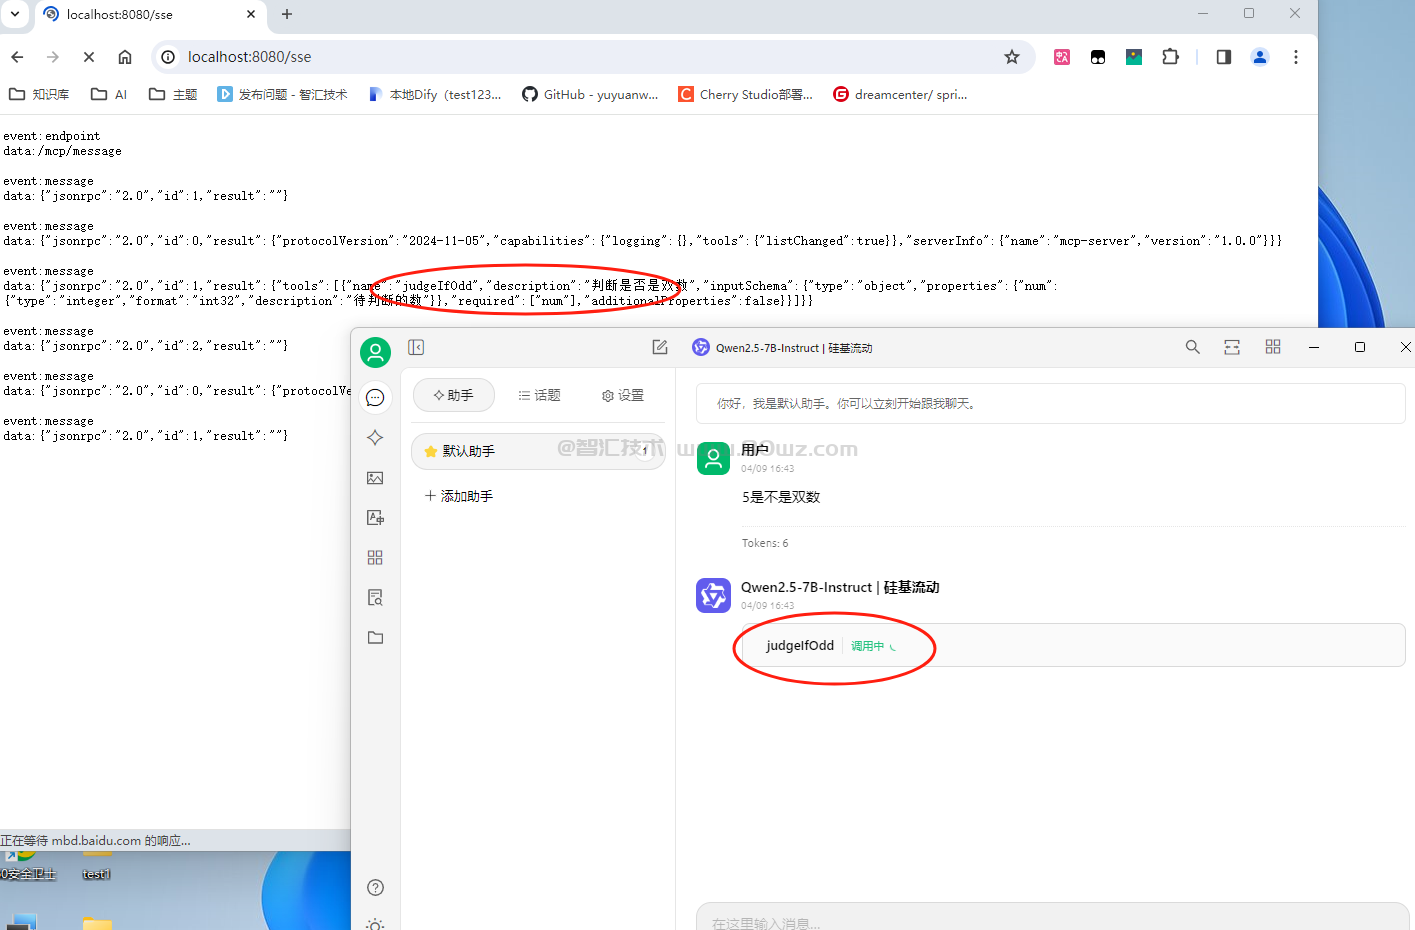Click the new topic edit icon
Image resolution: width=1415 pixels, height=930 pixels.
click(x=660, y=347)
